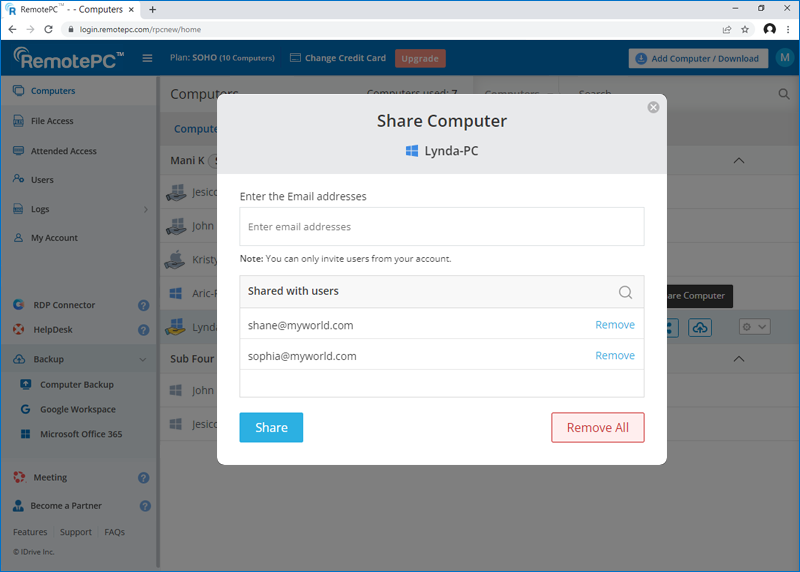Click the help icon beside RDP Connector
This screenshot has height=572, width=800.
(x=143, y=305)
